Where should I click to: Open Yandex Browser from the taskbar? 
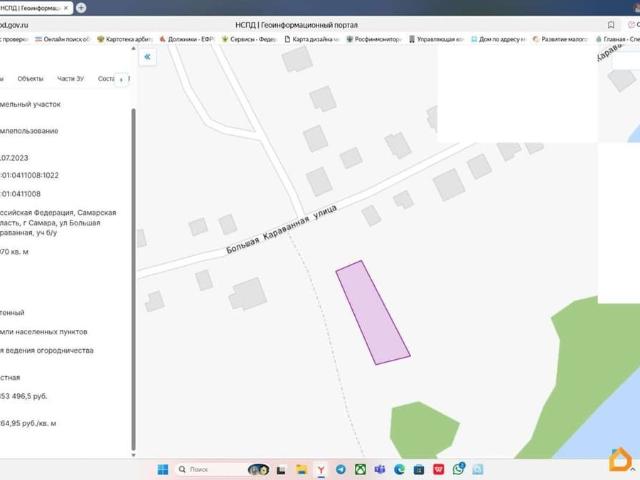(320, 469)
